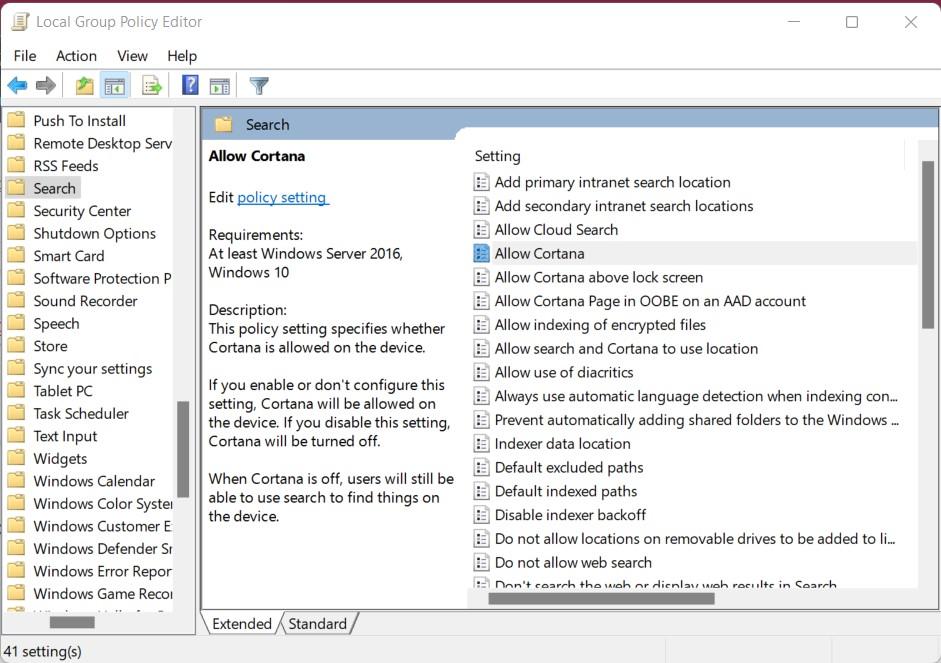Switch to the Standard tab
The height and width of the screenshot is (663, 941).
click(317, 624)
